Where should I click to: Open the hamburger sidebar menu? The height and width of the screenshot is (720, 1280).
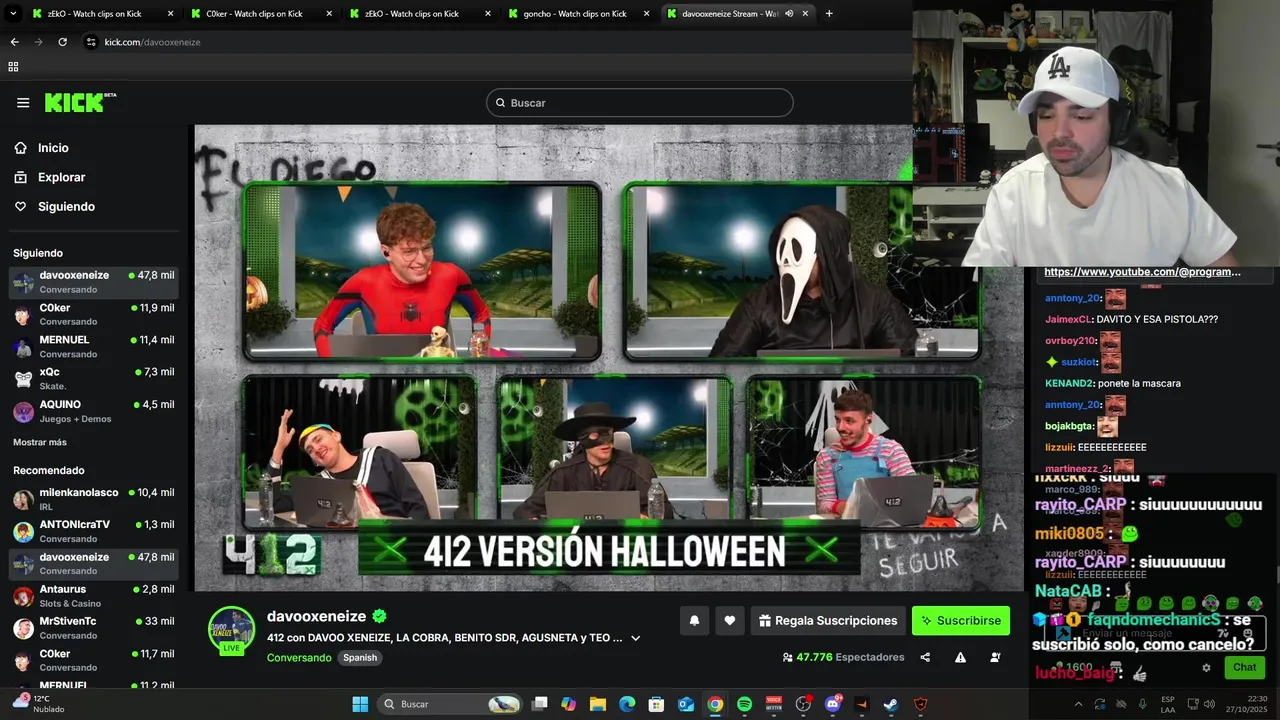point(23,103)
